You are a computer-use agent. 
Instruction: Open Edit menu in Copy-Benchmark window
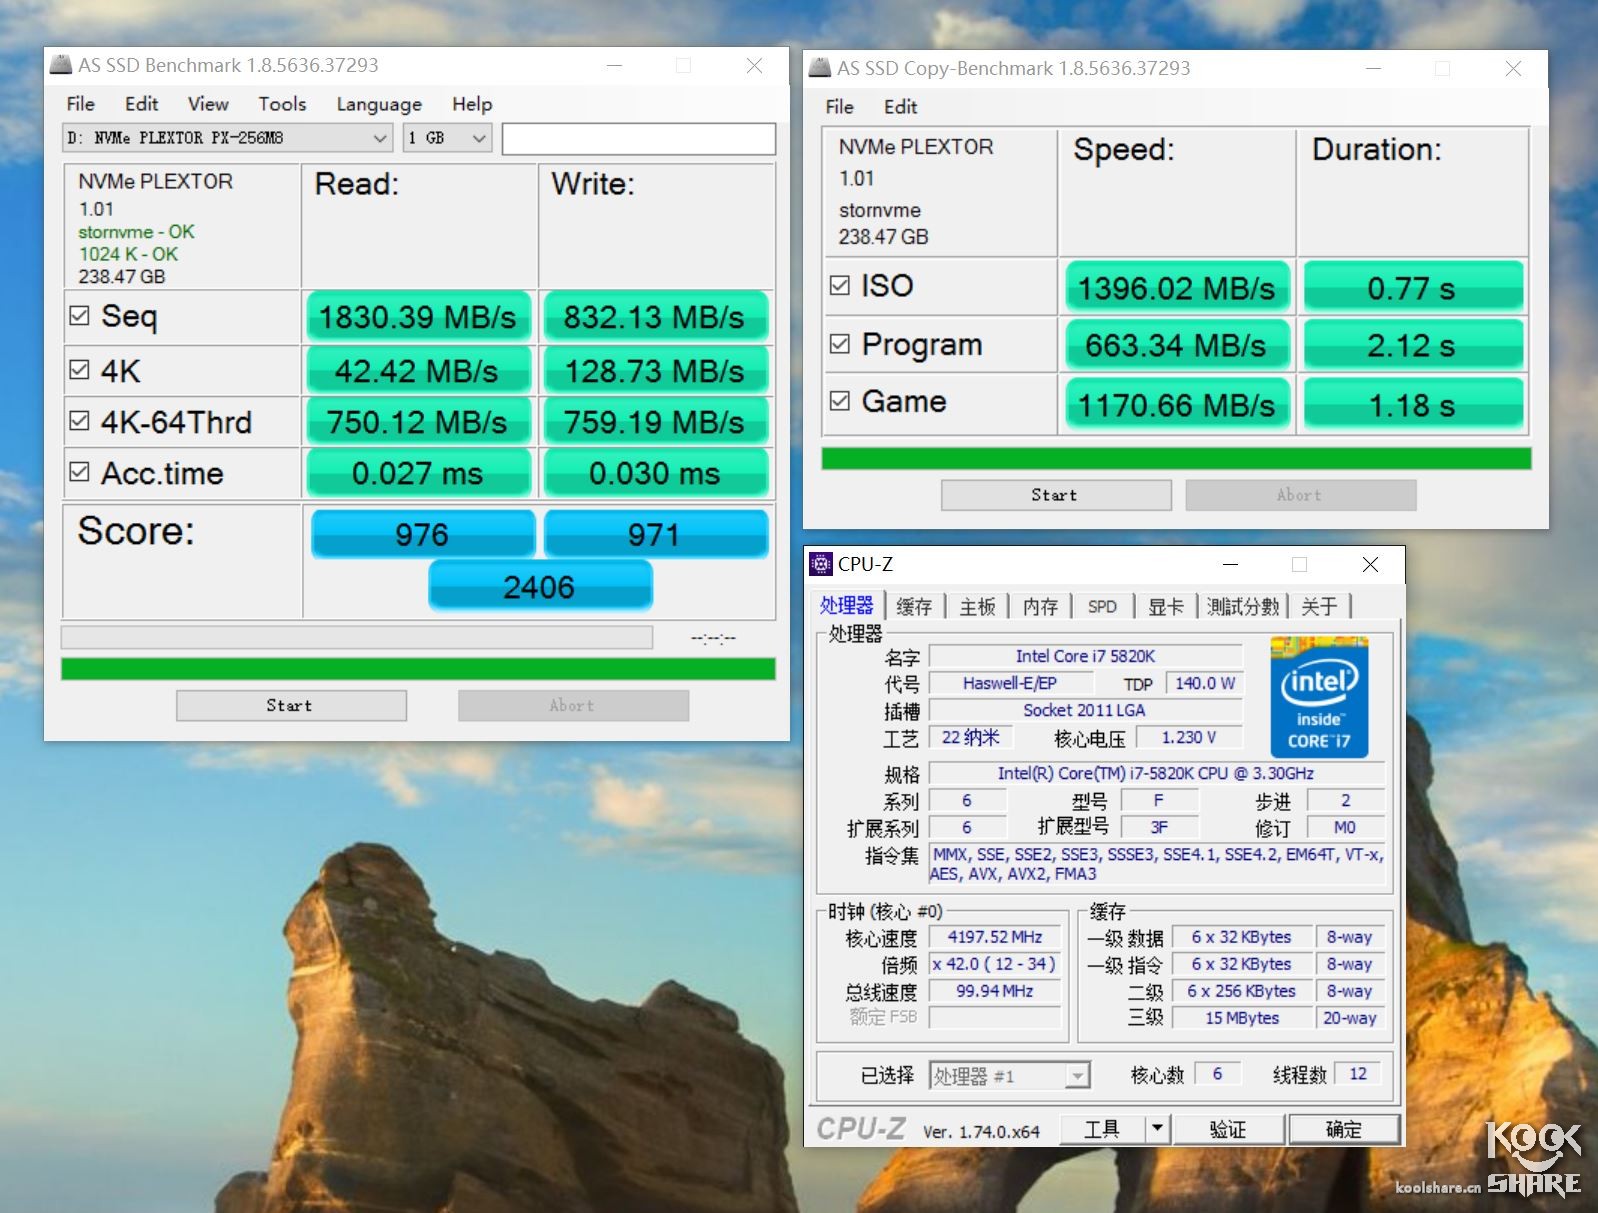(x=900, y=107)
